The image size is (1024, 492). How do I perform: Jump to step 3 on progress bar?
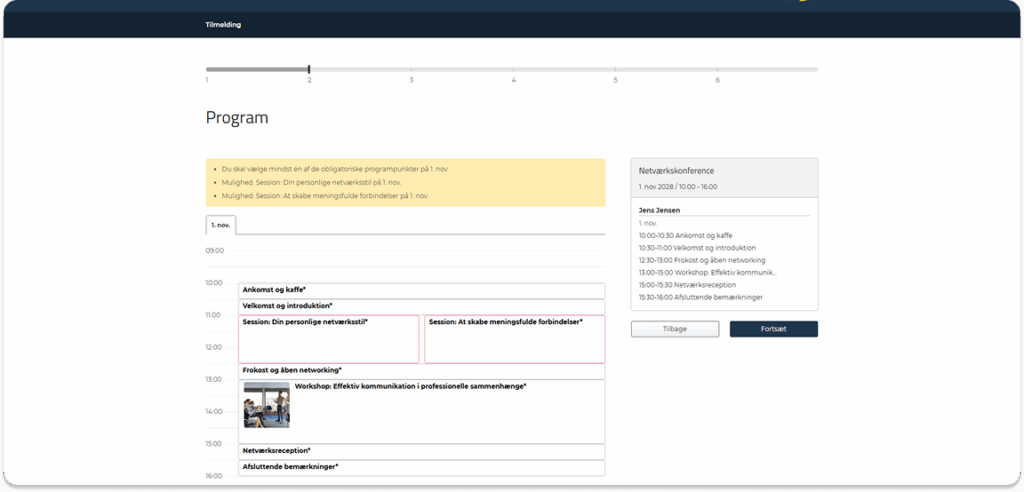point(411,70)
